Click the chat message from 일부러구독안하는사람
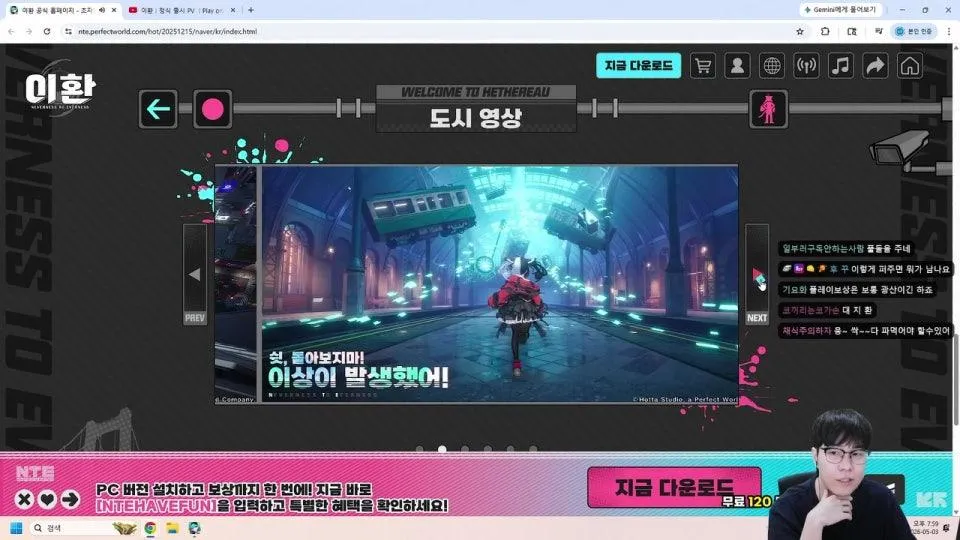 point(846,249)
